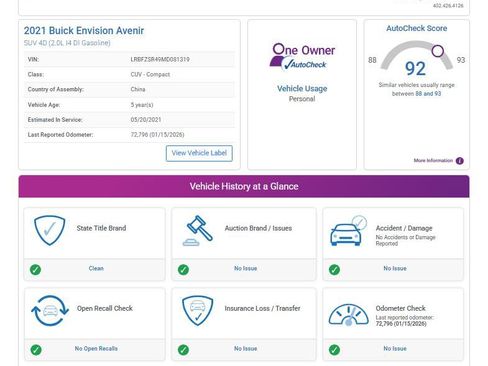Click No Issue under Accident / Damage

[395, 268]
